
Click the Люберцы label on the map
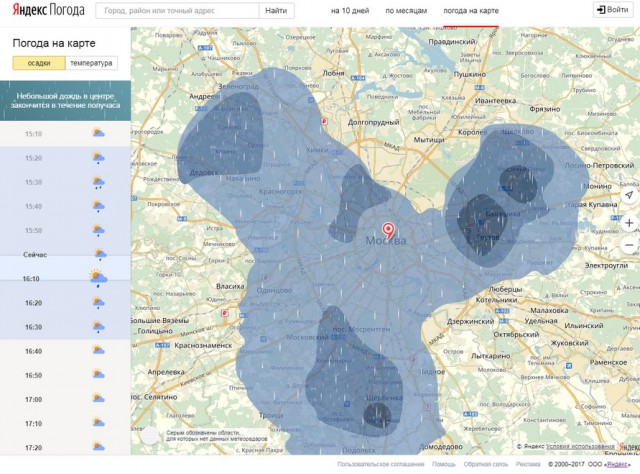pyautogui.click(x=505, y=289)
